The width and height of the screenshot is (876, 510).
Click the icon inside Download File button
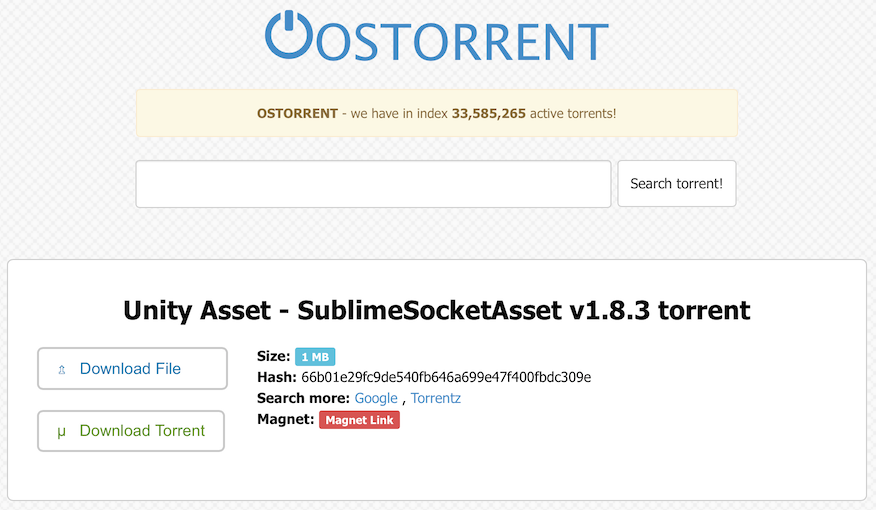point(62,369)
